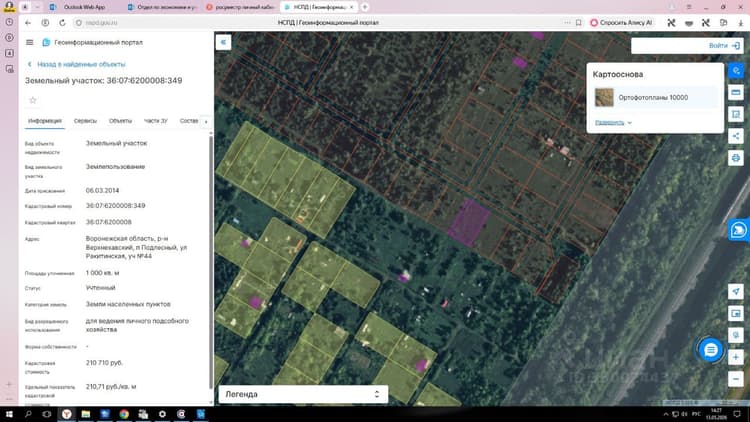Zoom out on the map

click(x=736, y=379)
